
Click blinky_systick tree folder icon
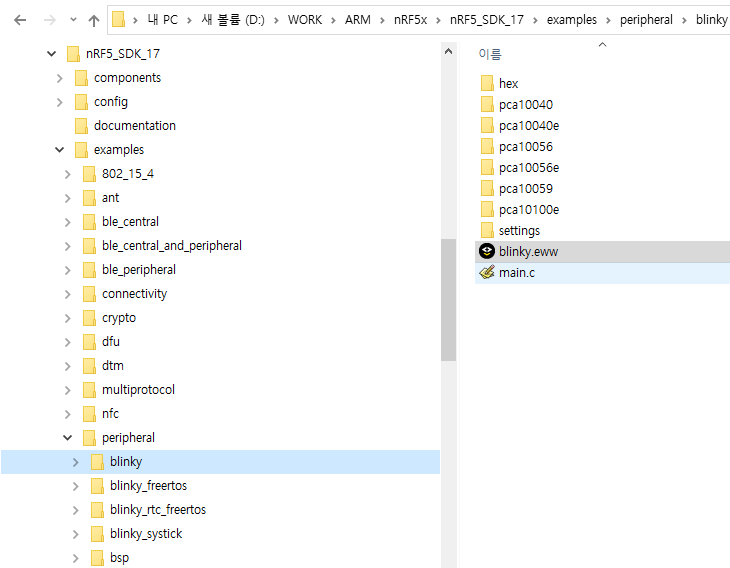[97, 534]
